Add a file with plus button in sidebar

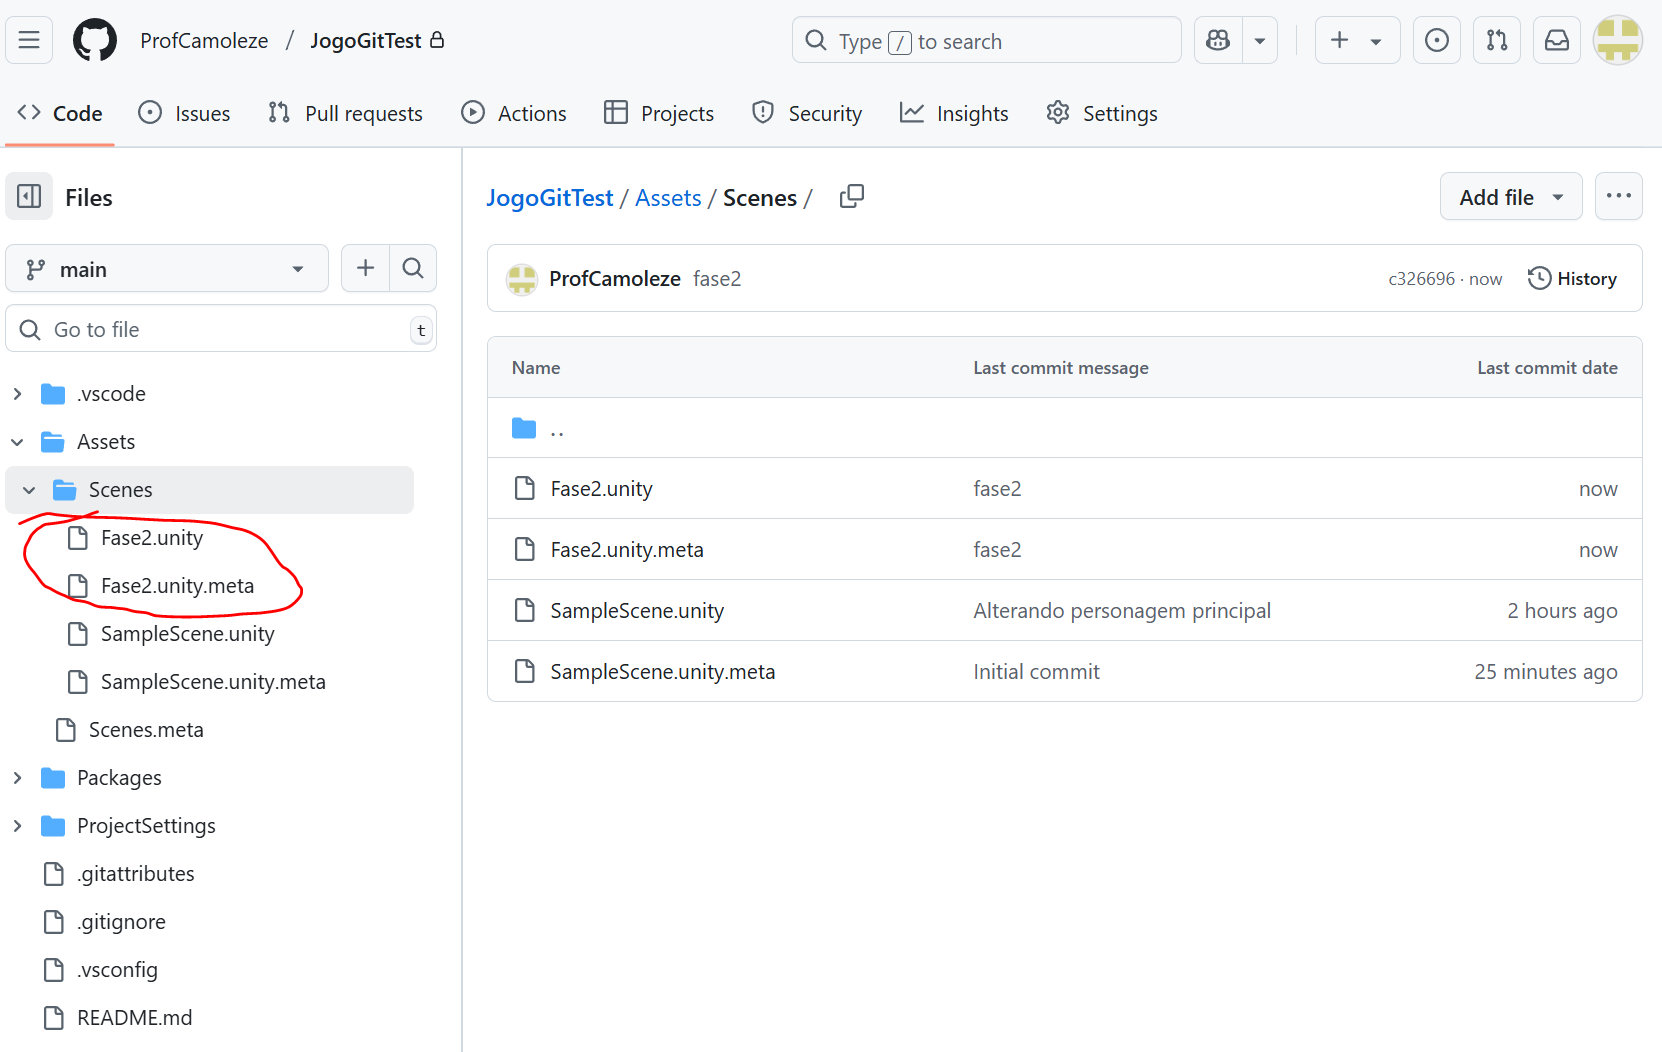point(365,269)
